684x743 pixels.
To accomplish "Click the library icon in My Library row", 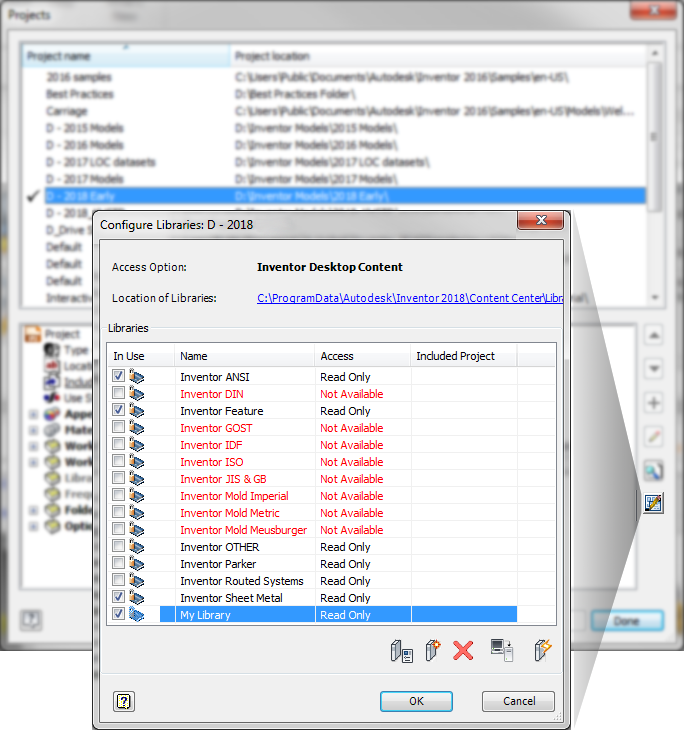I will (137, 615).
